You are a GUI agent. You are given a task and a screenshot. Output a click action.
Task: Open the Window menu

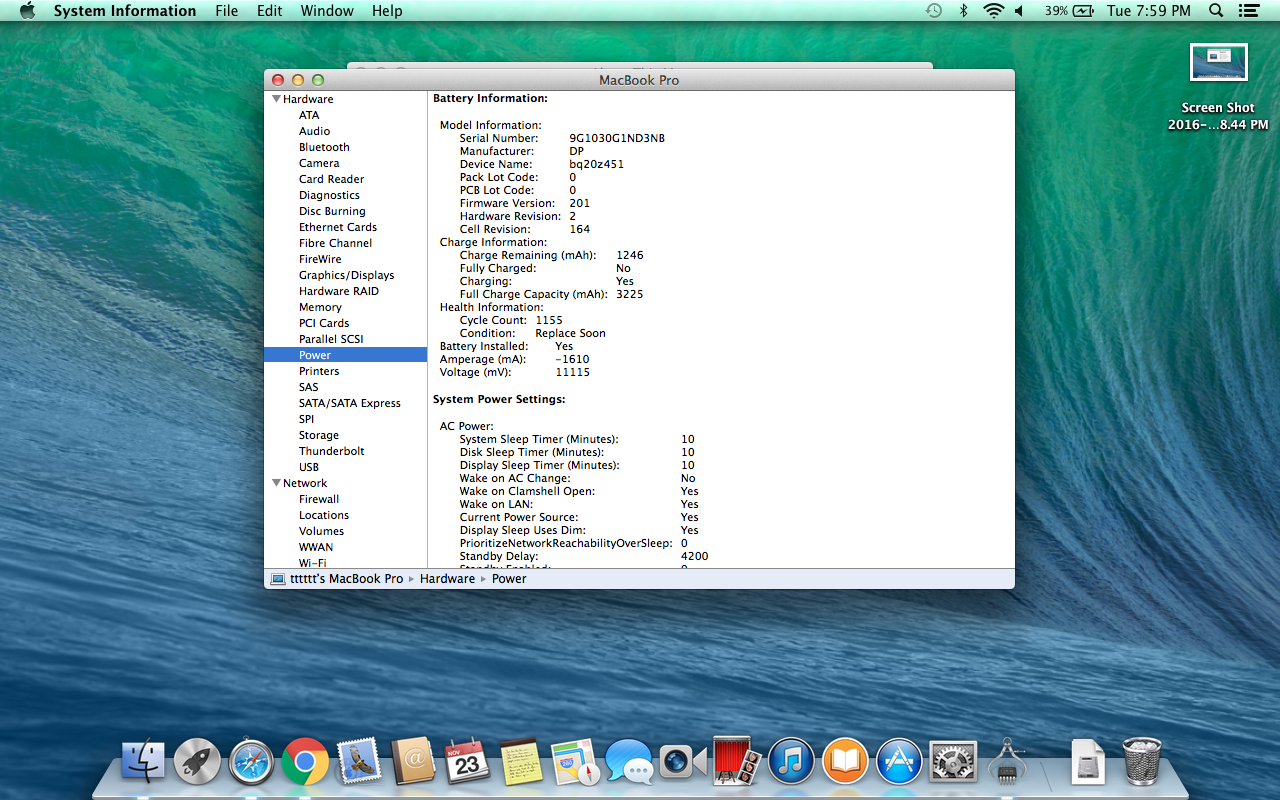(x=327, y=11)
